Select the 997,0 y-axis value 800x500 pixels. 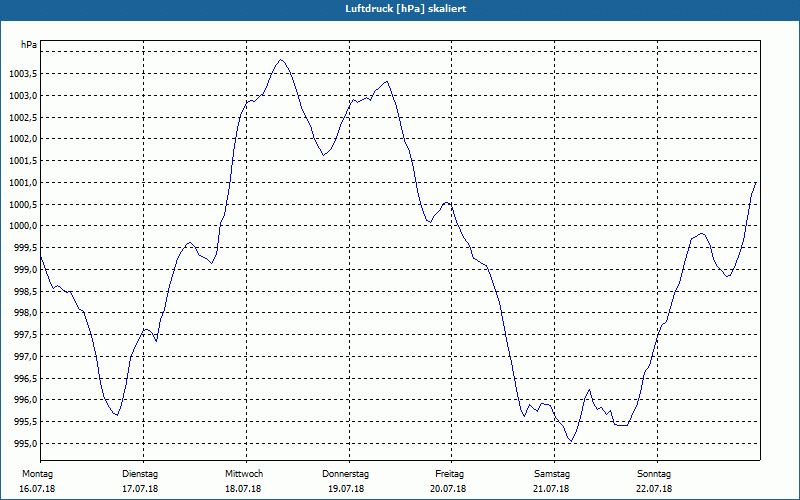[25, 357]
